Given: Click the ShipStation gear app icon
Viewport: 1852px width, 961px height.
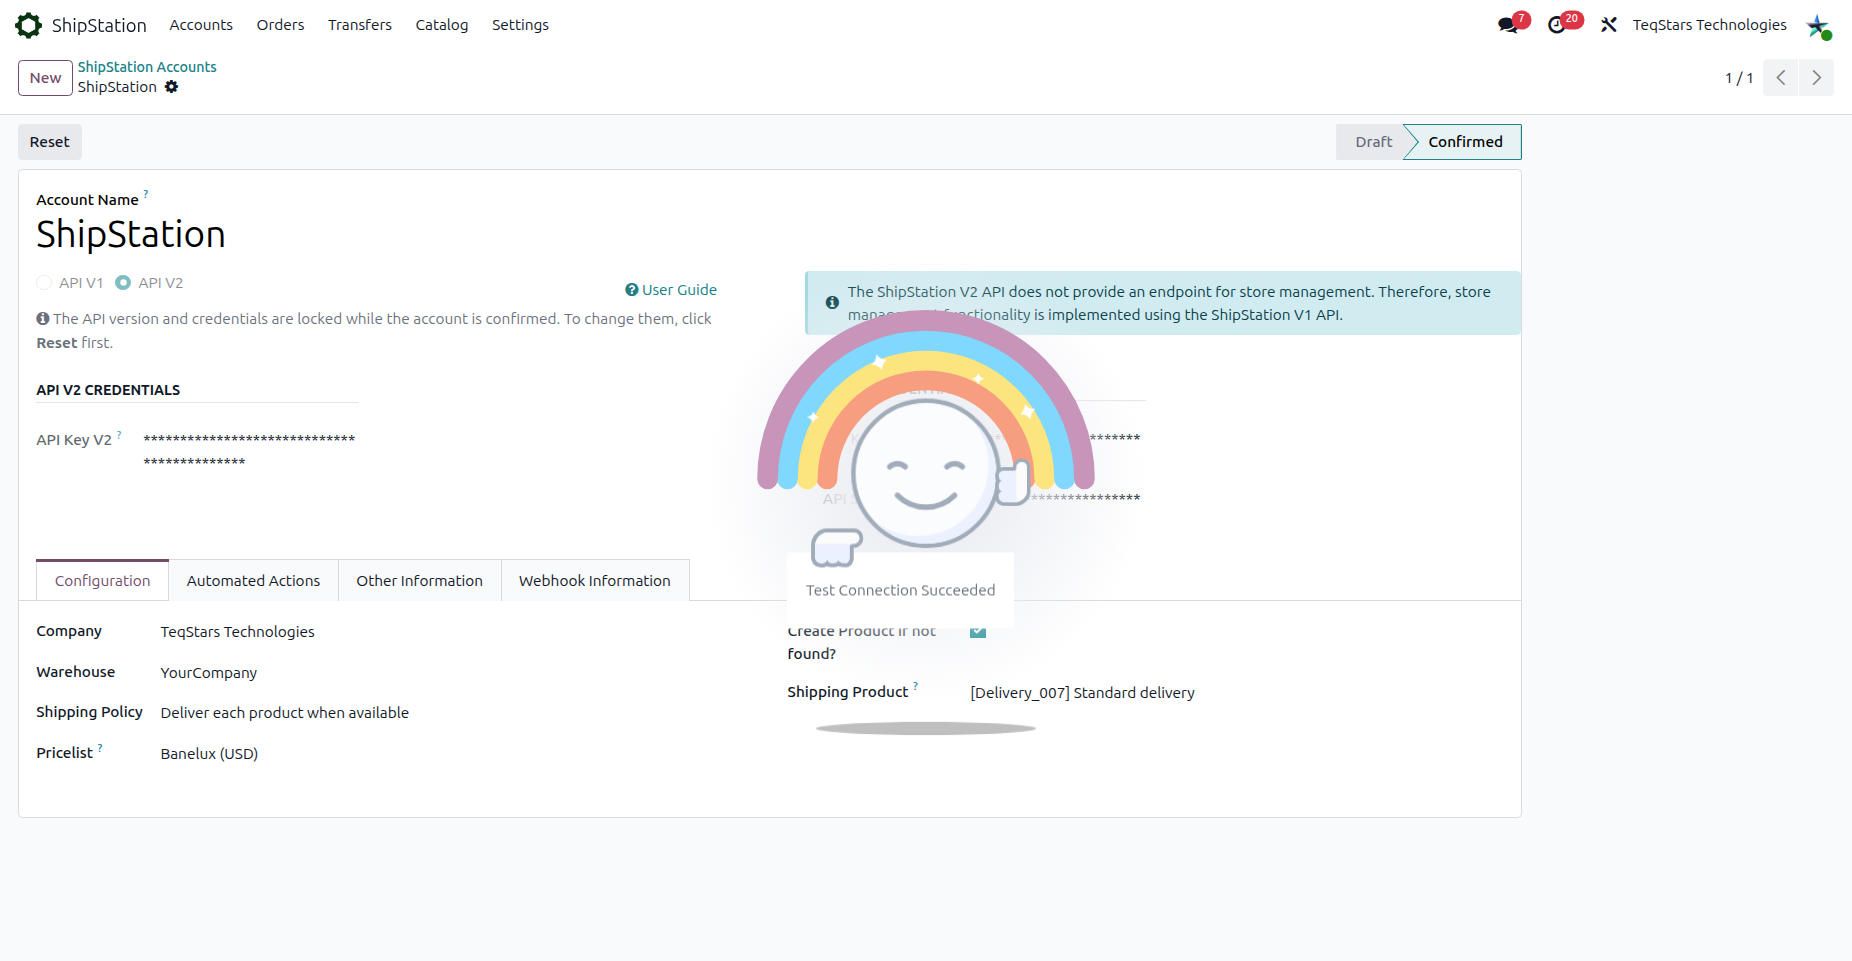Looking at the screenshot, I should click(29, 25).
